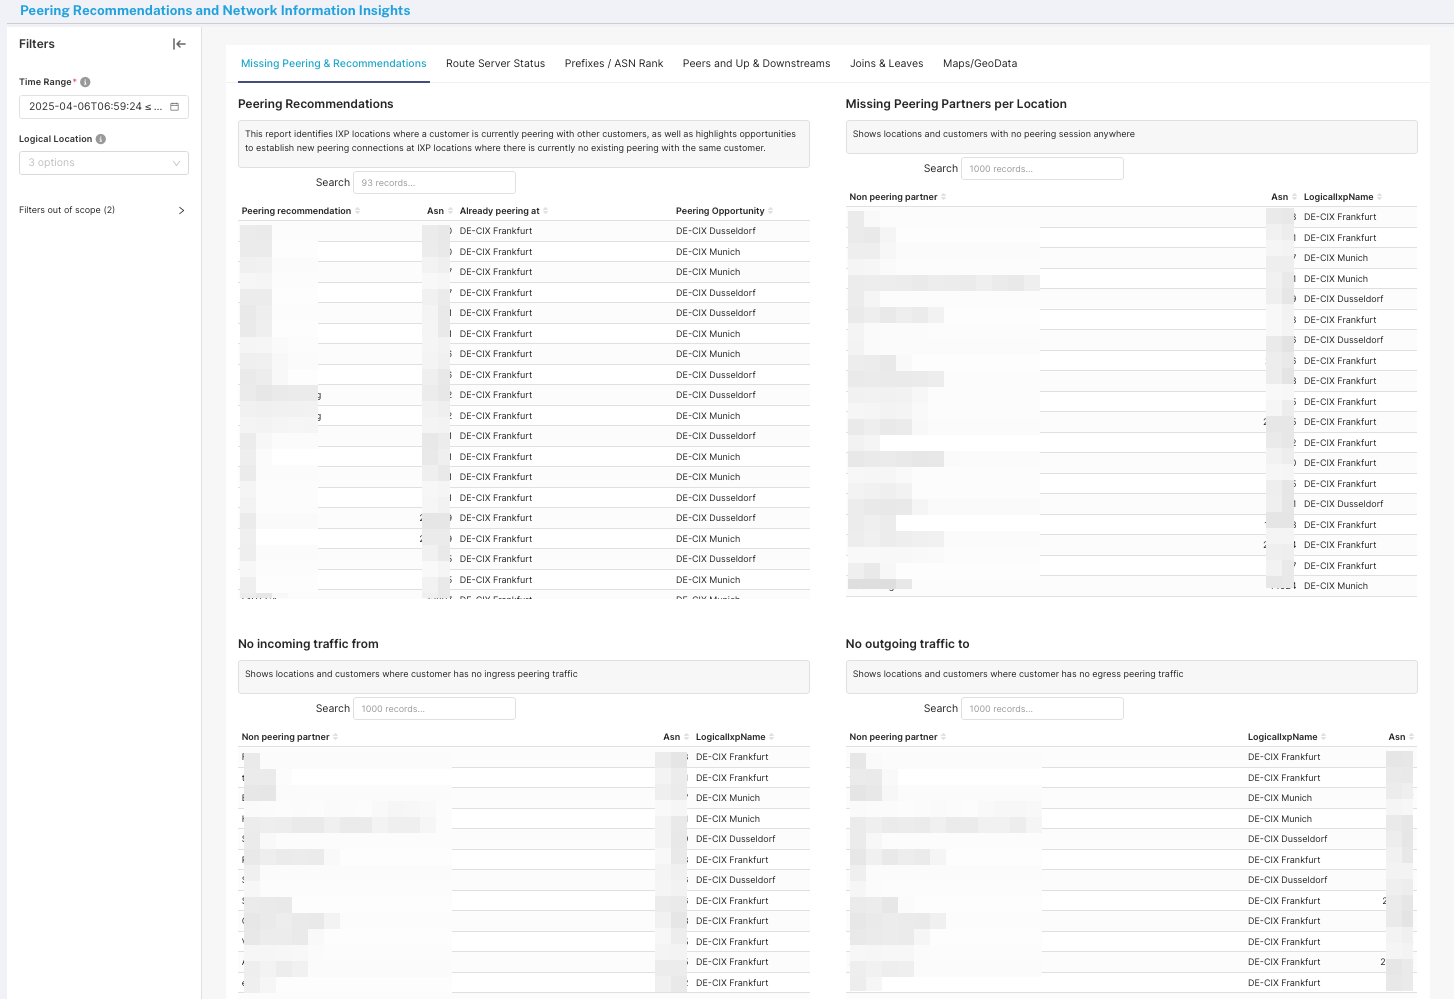The width and height of the screenshot is (1454, 999).
Task: Sort by Peering Opportunity column icon
Action: (x=771, y=211)
